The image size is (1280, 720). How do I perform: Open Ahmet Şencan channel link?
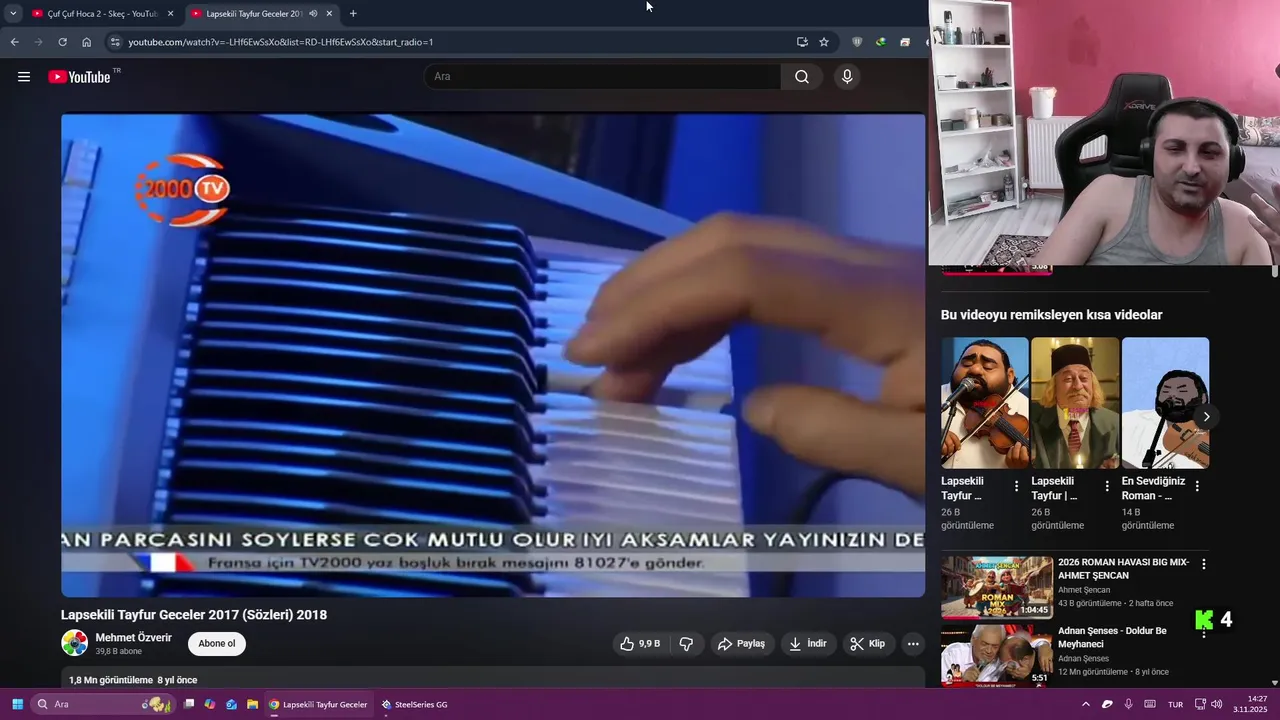[1084, 590]
